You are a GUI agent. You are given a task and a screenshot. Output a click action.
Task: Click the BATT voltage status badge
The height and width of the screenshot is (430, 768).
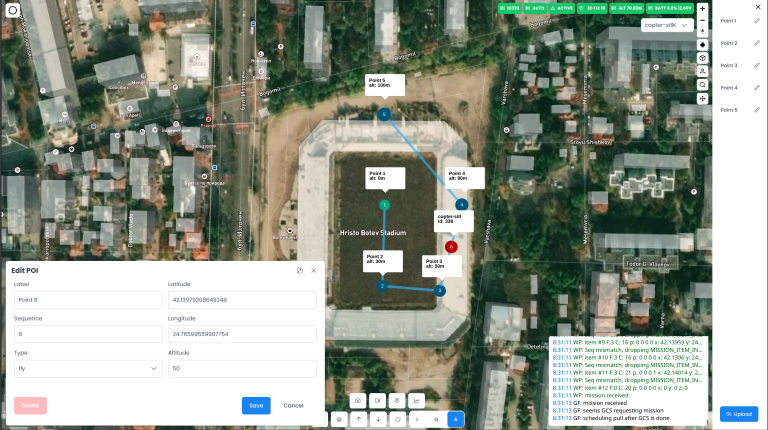(670, 8)
